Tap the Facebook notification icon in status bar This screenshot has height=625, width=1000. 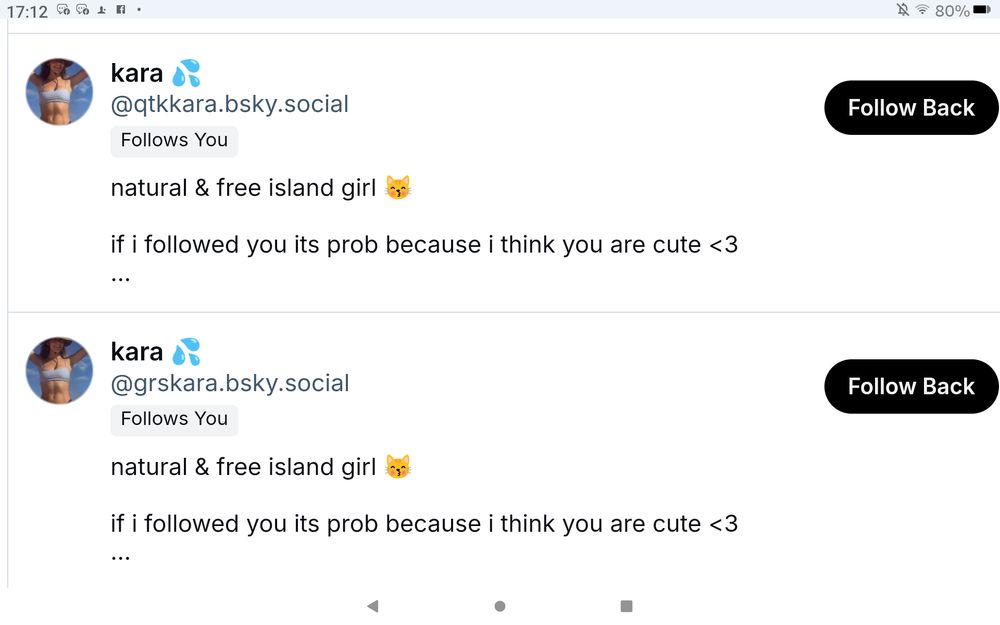click(121, 10)
